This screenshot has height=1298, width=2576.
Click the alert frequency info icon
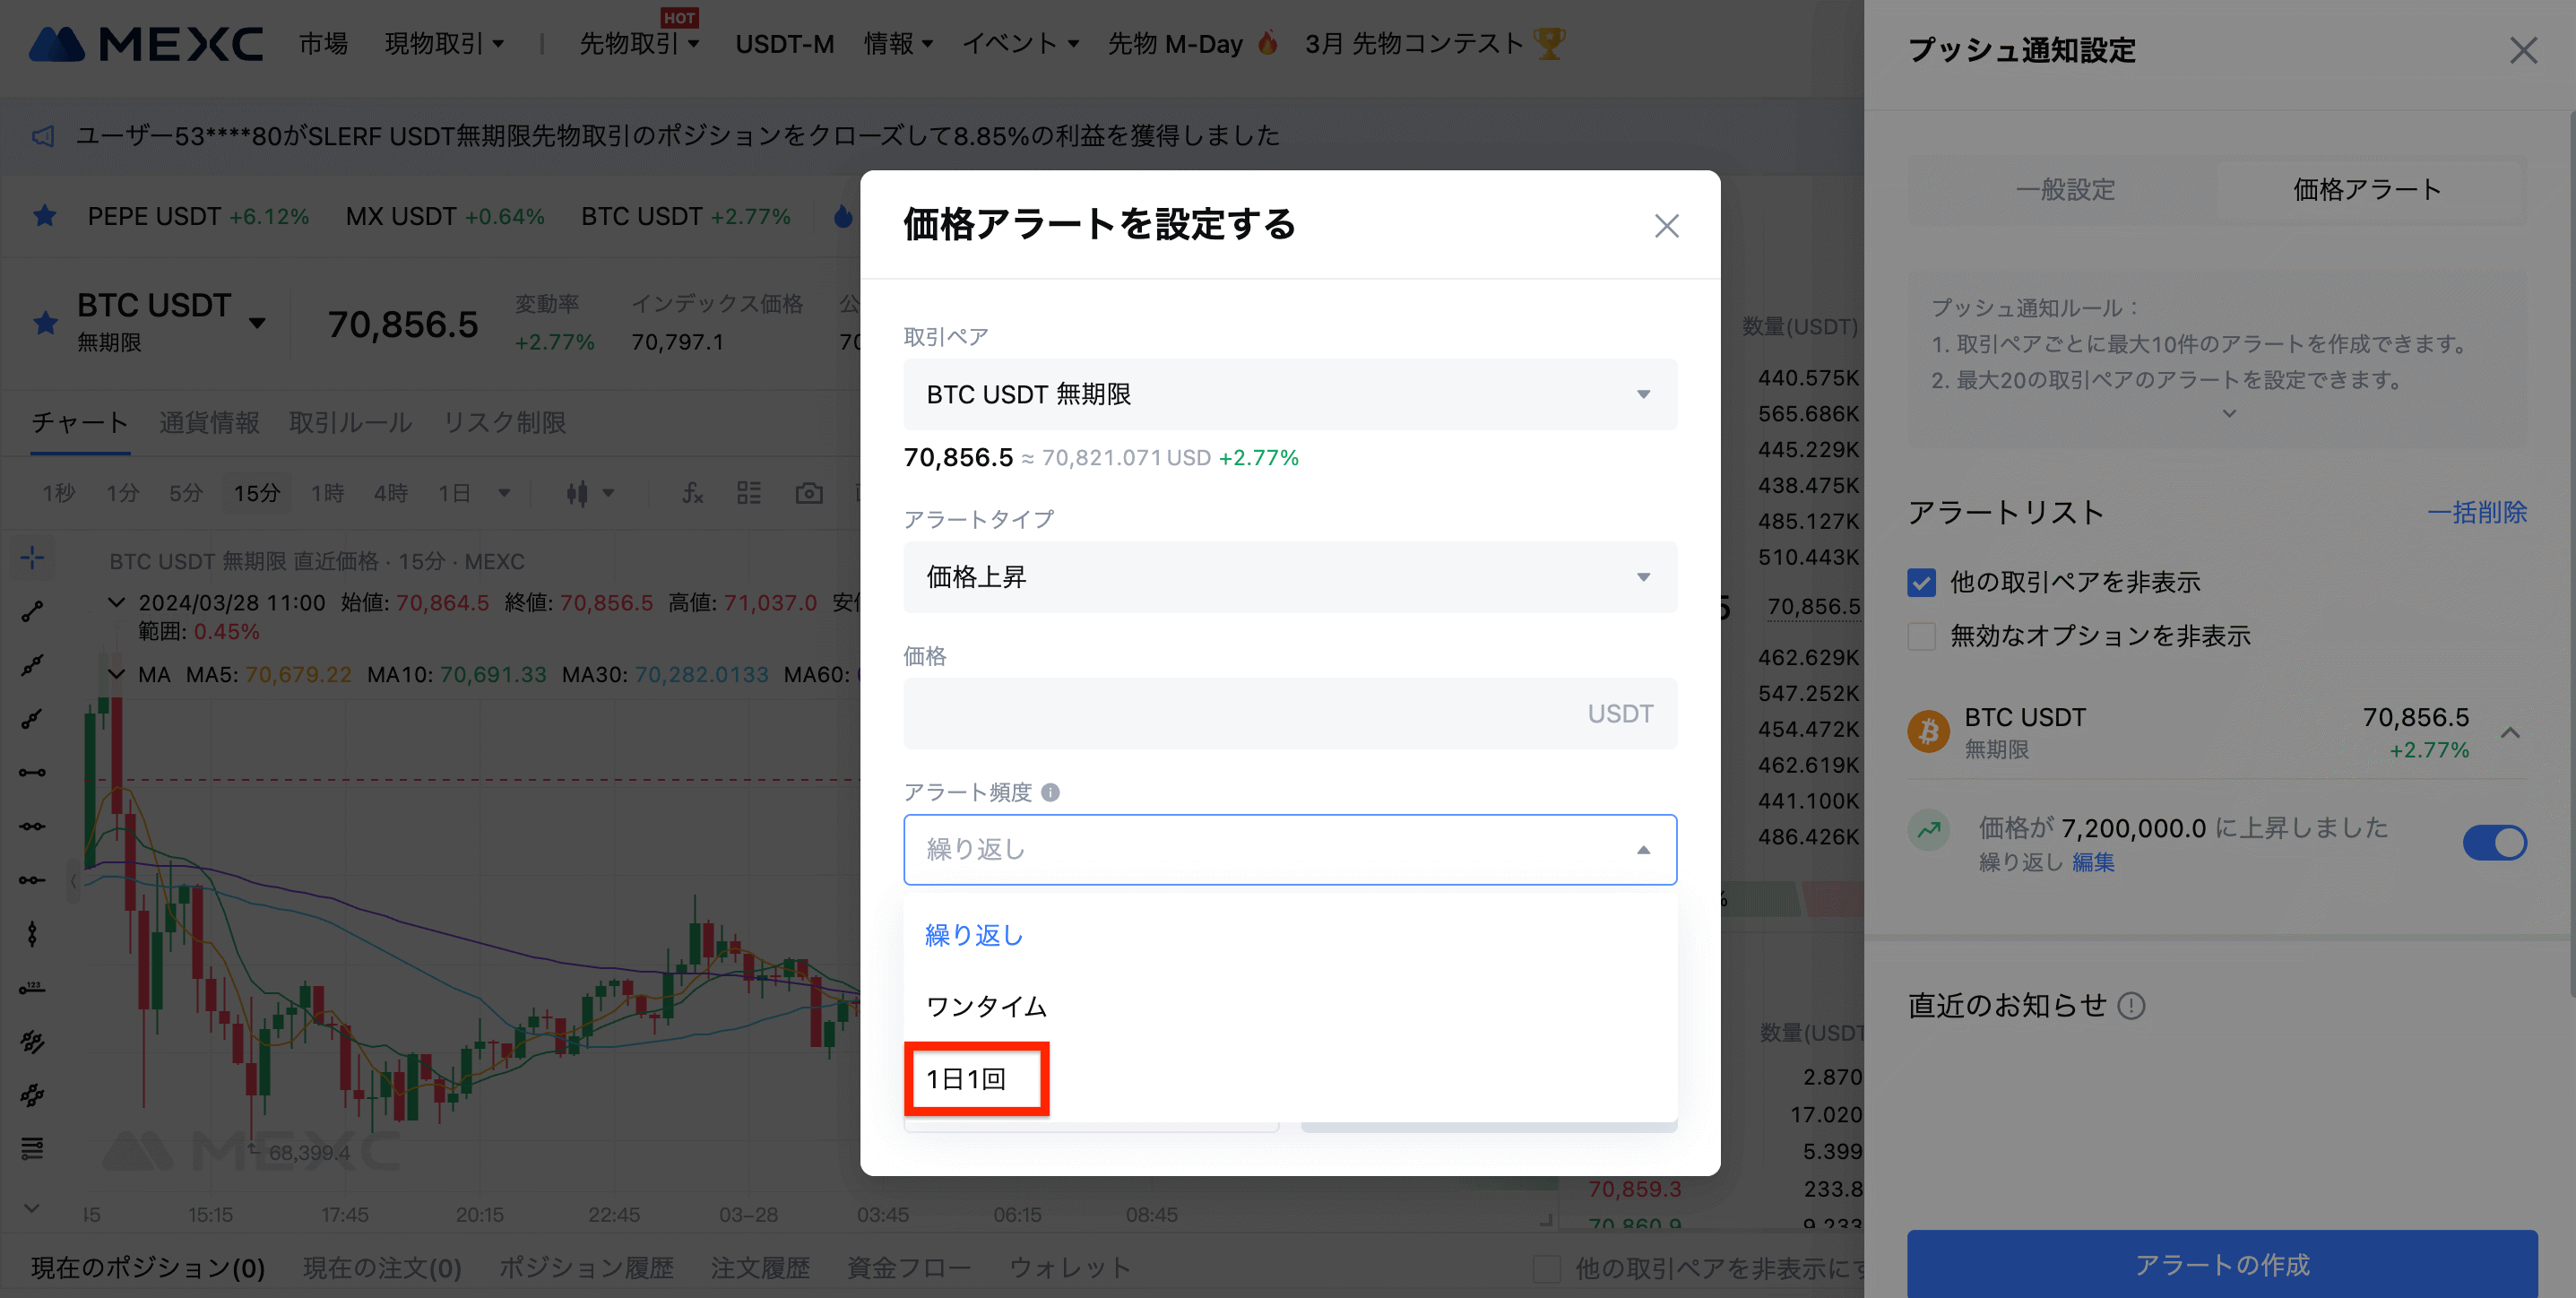[x=1050, y=792]
